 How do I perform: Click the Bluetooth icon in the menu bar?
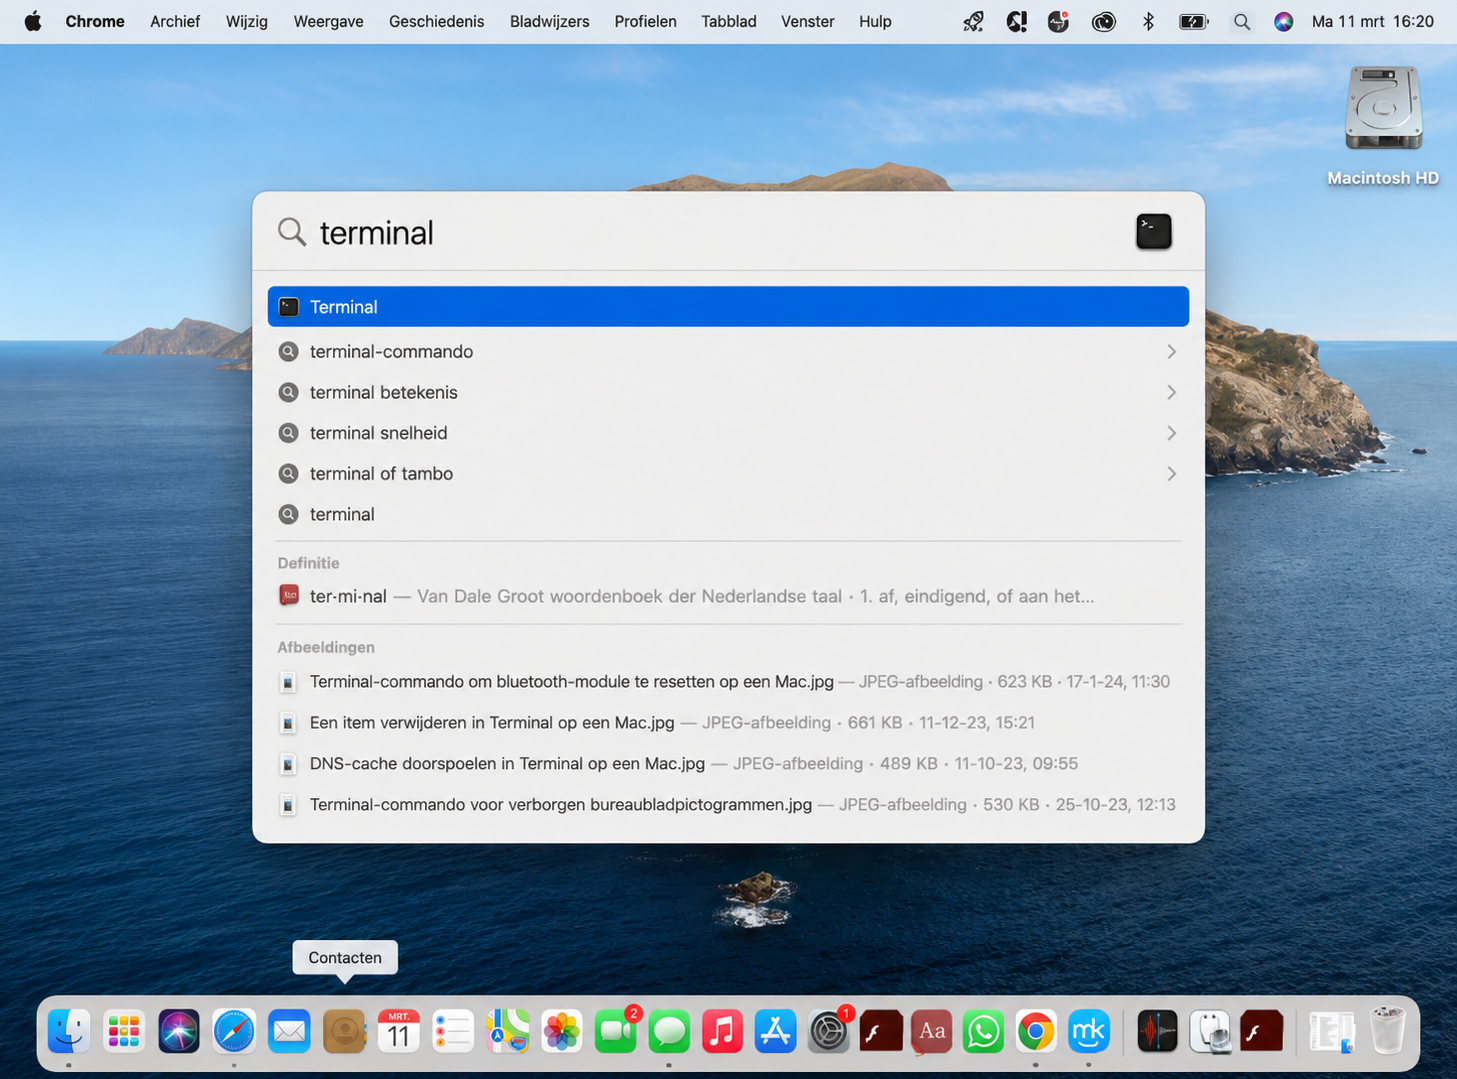[1148, 21]
